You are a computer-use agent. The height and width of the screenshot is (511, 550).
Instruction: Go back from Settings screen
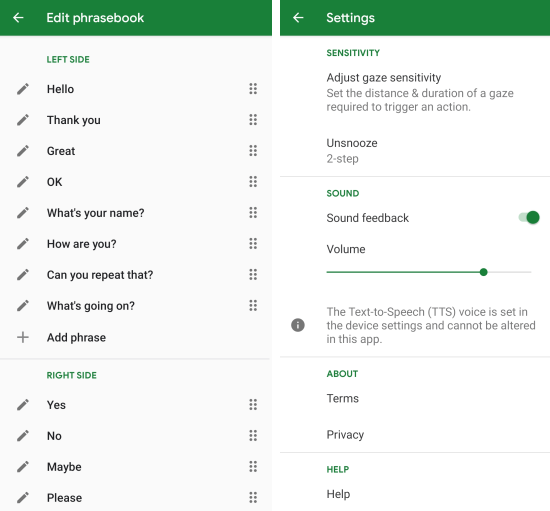tap(298, 18)
